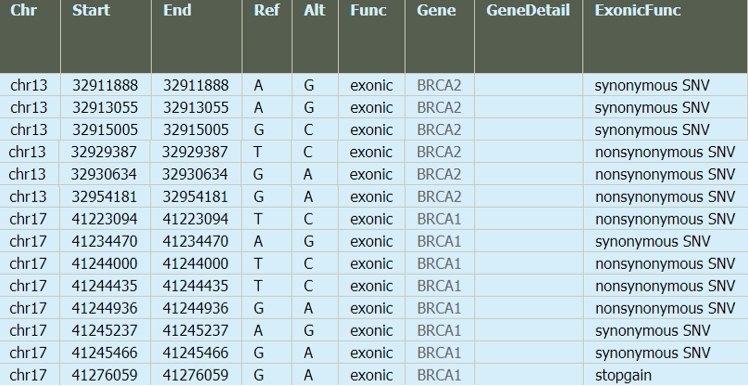
Task: Select Start cell 41276059
Action: tap(104, 376)
